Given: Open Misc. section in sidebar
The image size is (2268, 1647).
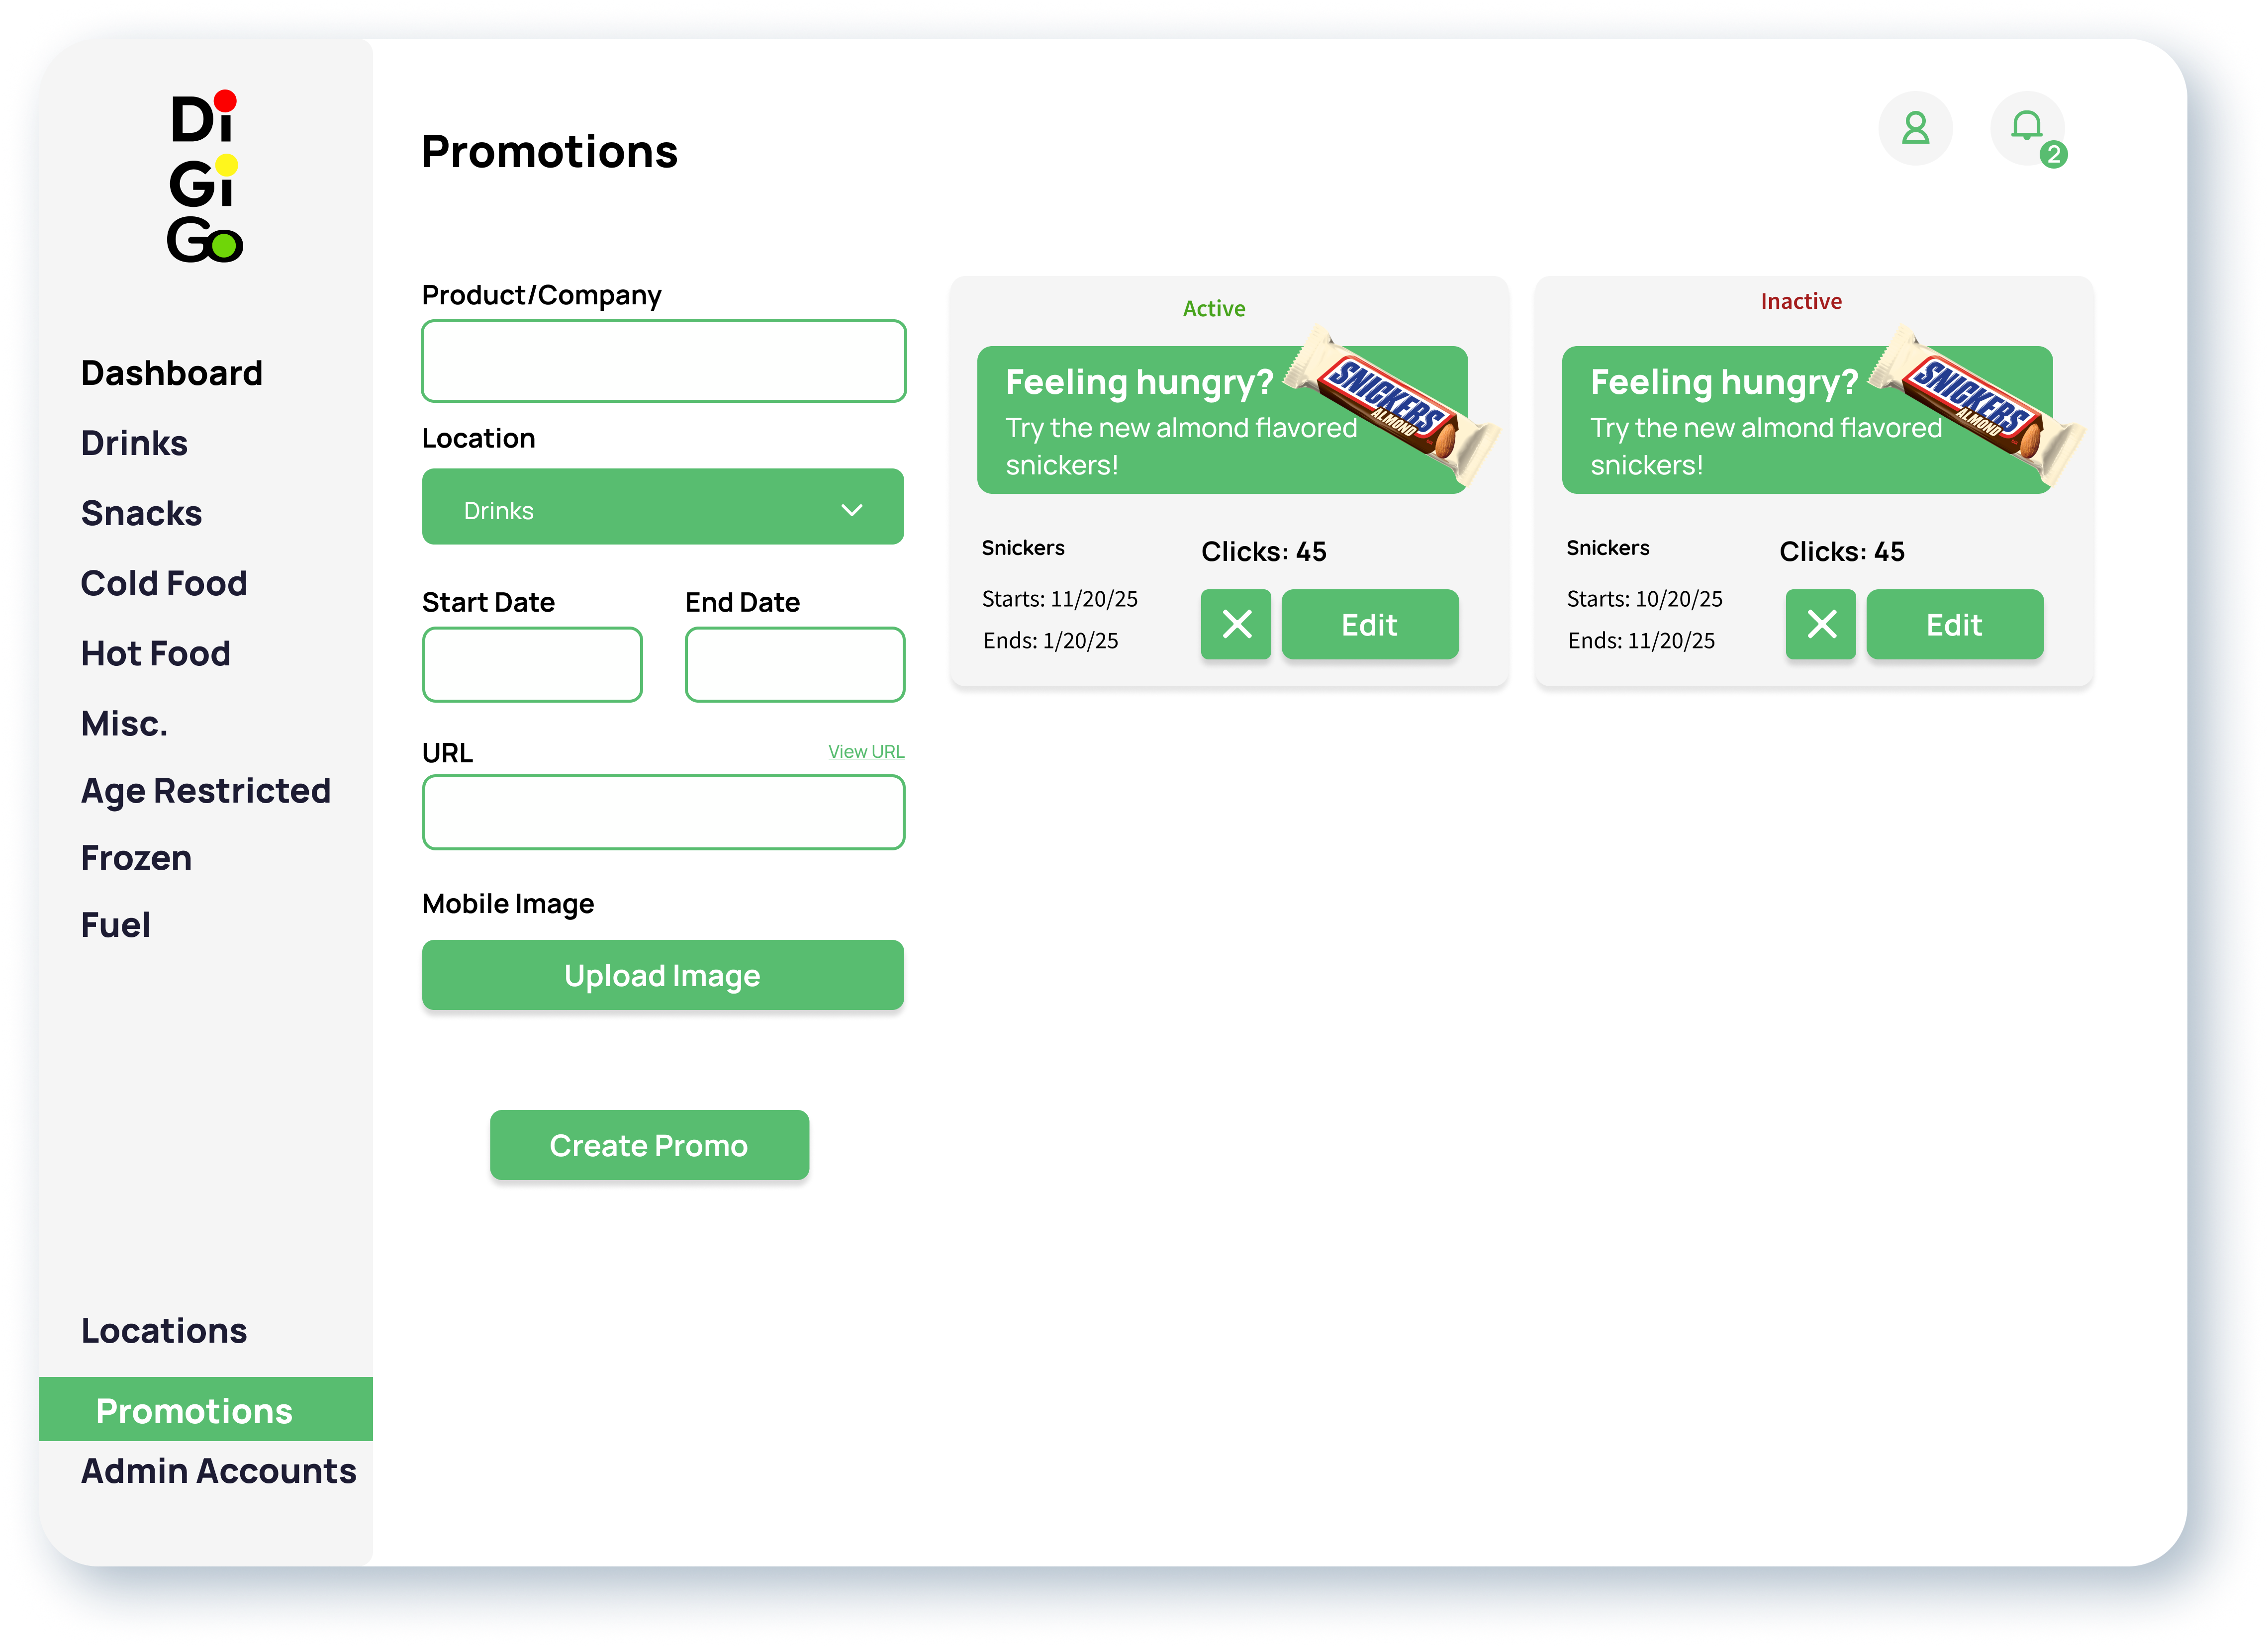Looking at the screenshot, I should click(124, 723).
